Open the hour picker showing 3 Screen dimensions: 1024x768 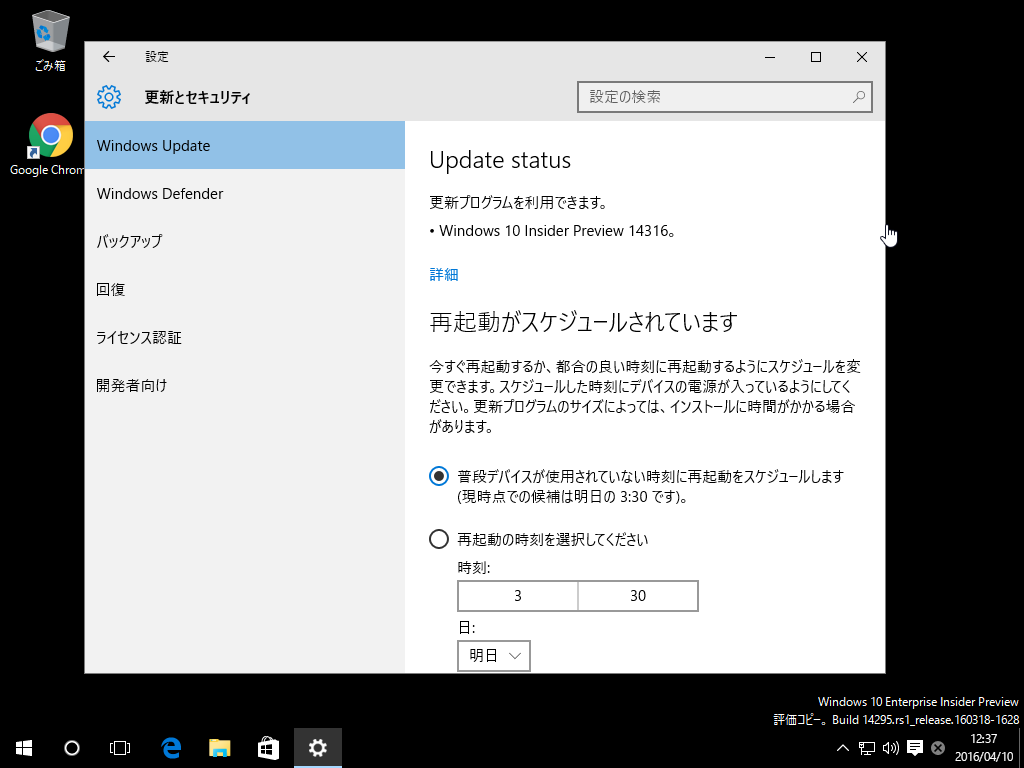(518, 596)
